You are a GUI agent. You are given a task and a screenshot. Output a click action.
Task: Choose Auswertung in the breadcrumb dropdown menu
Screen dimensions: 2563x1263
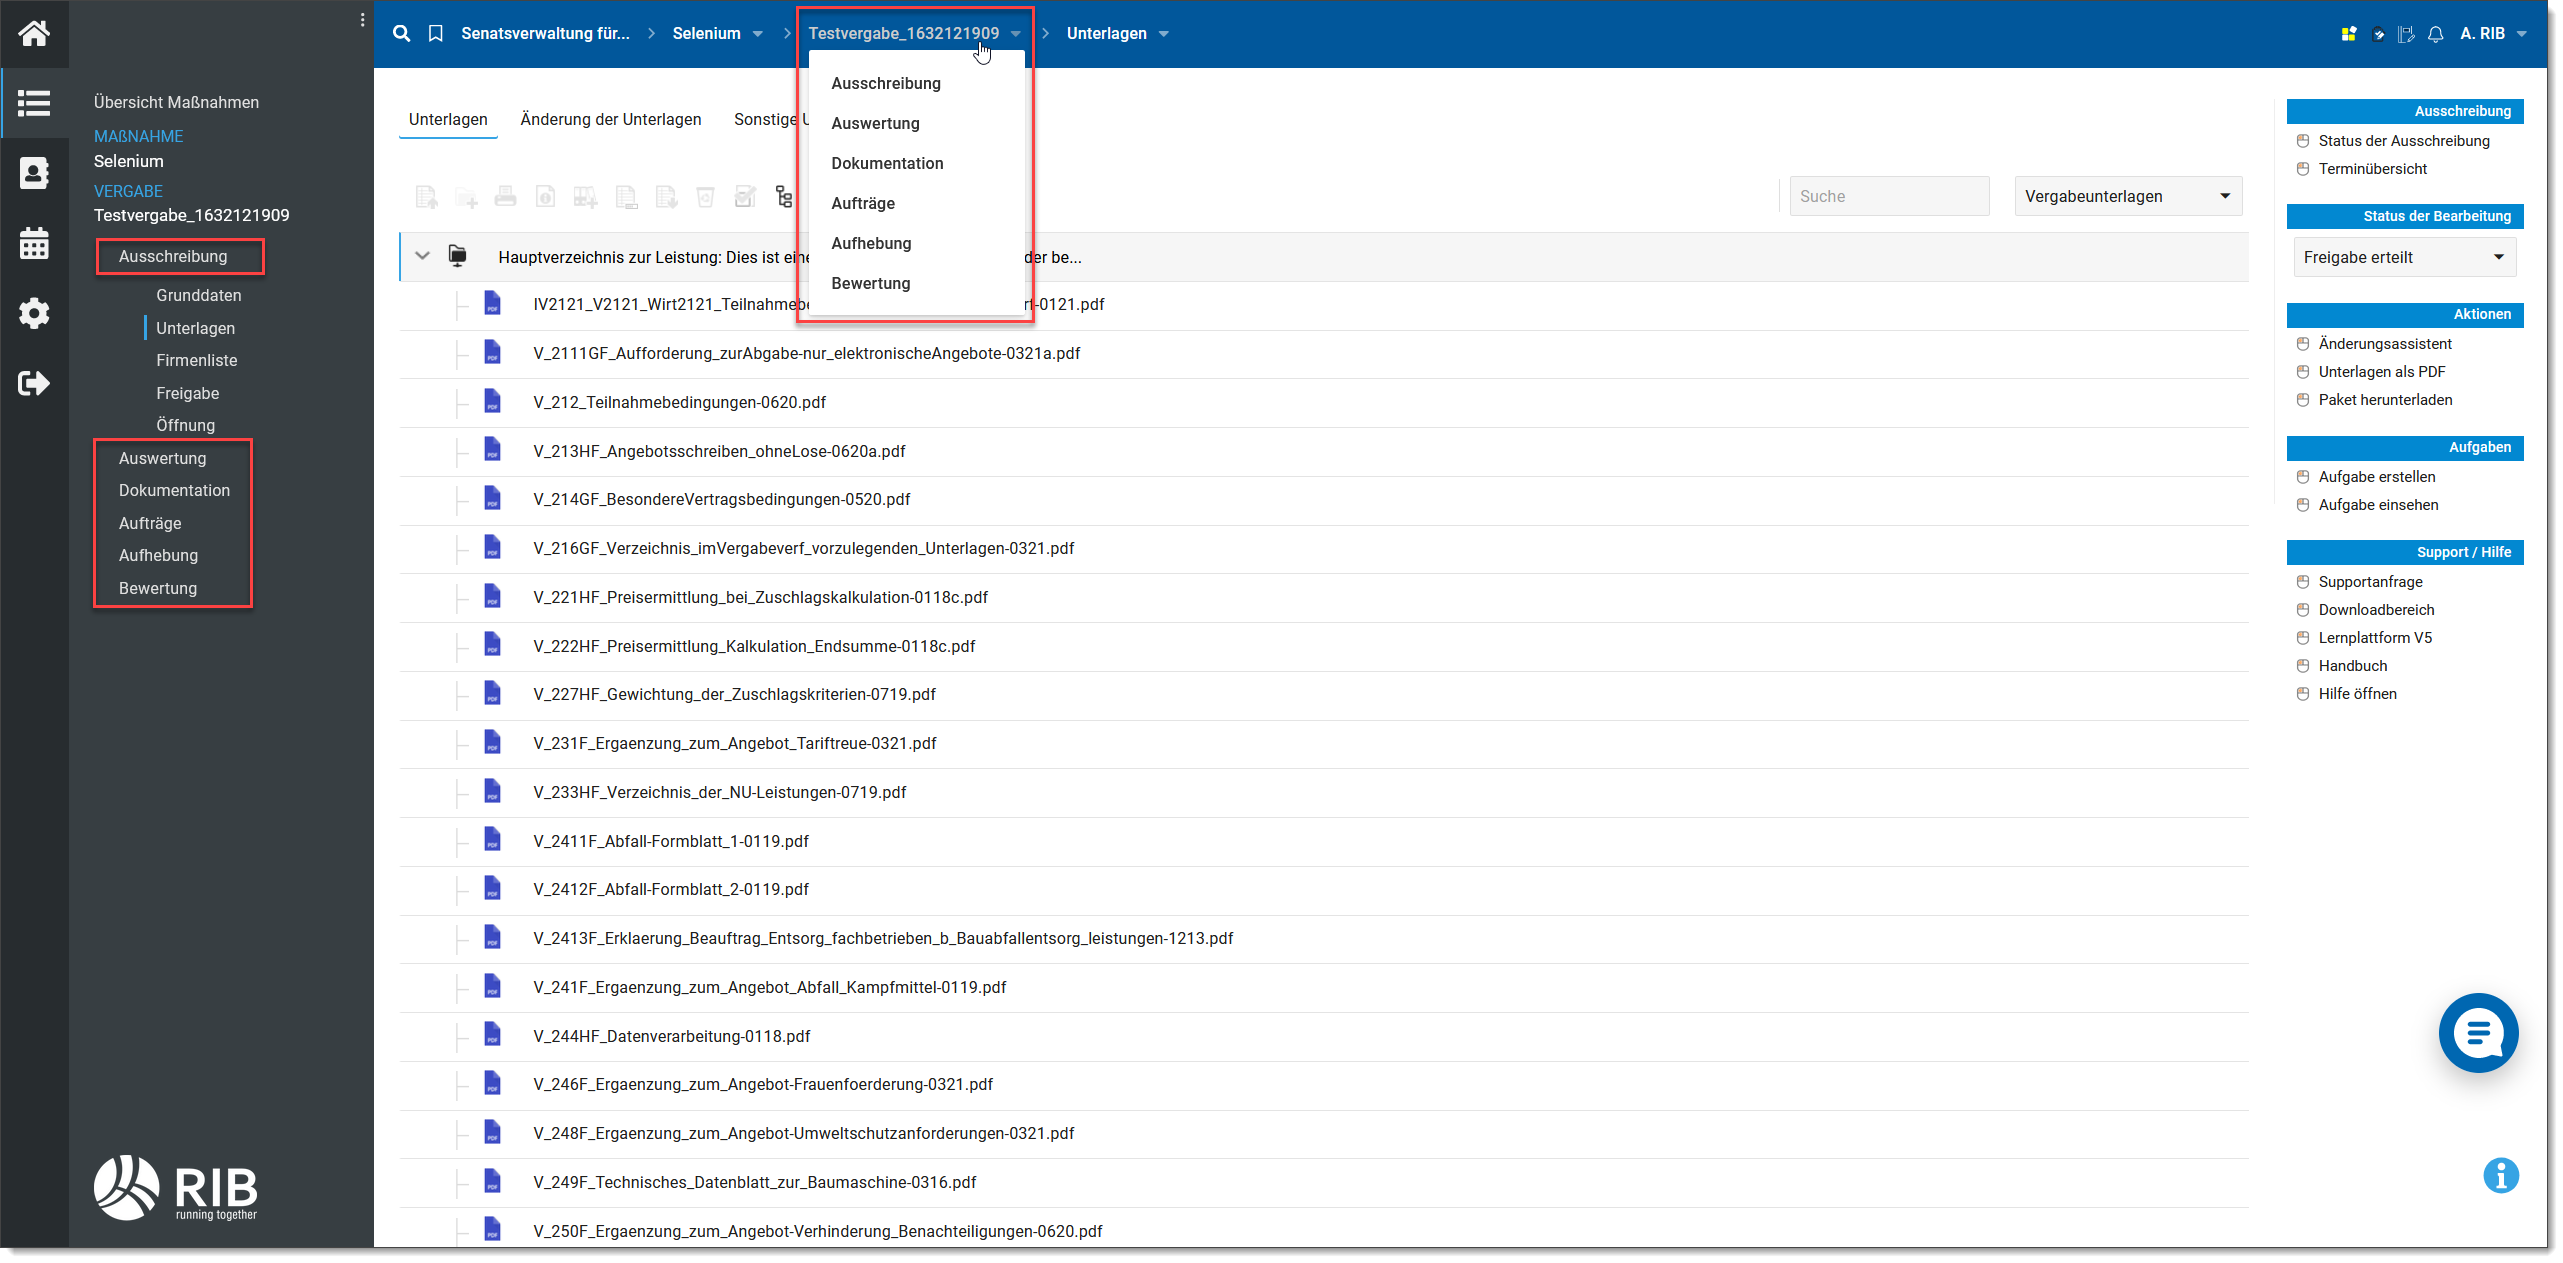coord(875,123)
